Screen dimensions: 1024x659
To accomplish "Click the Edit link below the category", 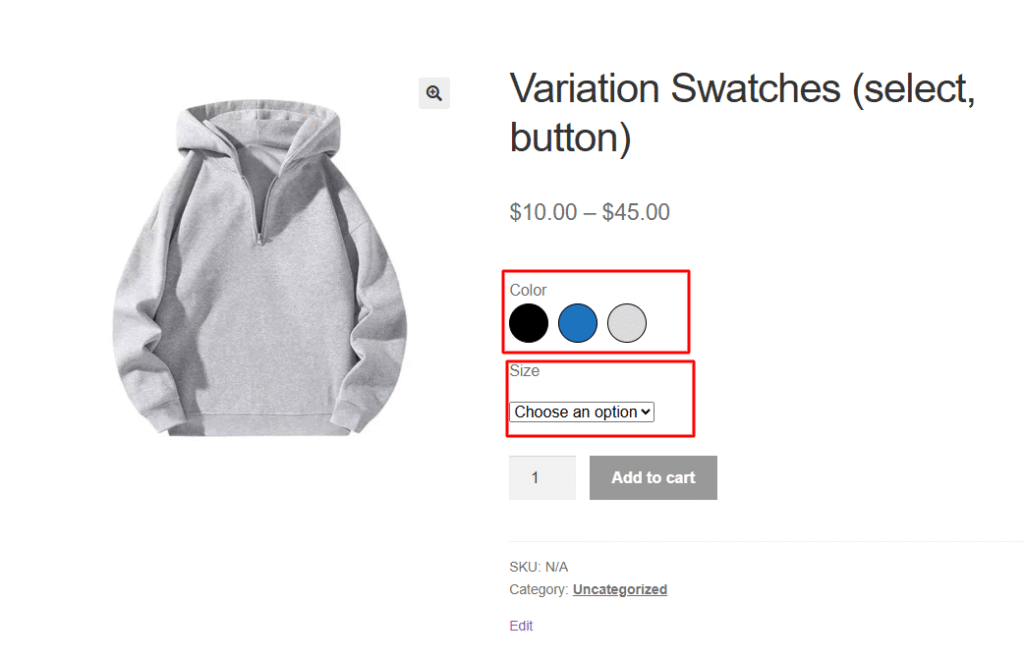I will click(521, 625).
